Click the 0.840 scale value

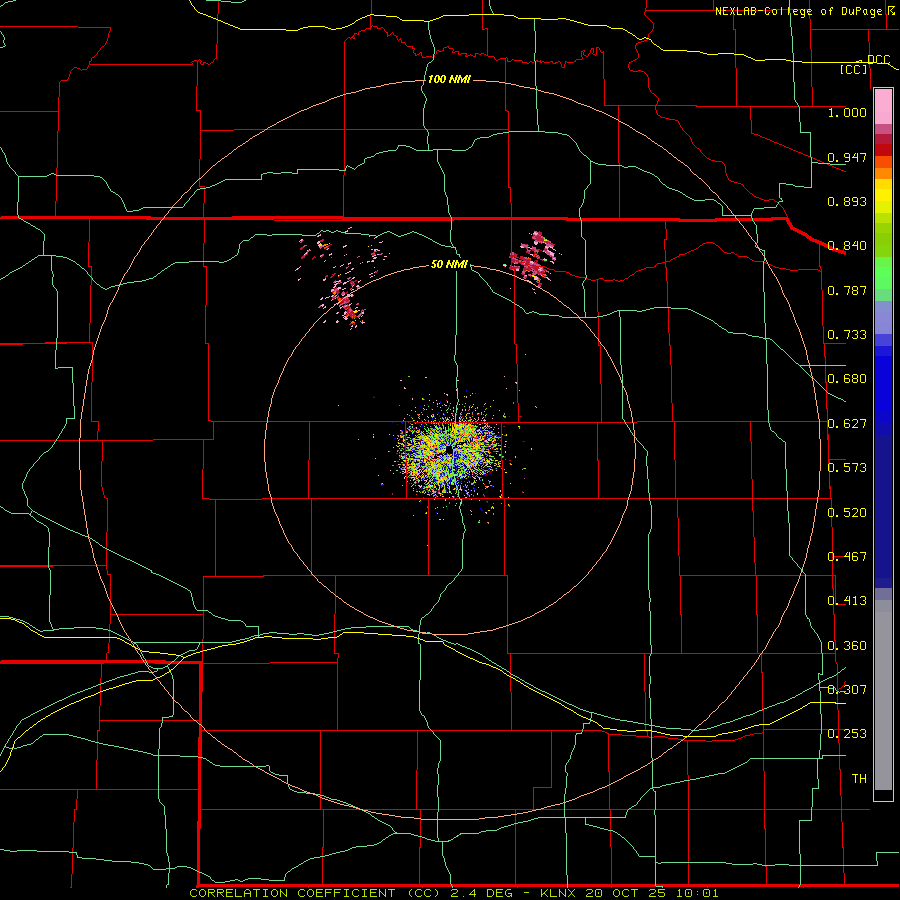[847, 246]
